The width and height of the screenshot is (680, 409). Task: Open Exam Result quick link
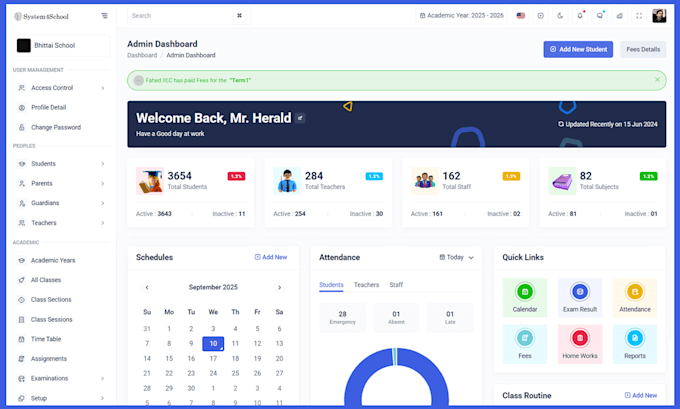(x=580, y=298)
